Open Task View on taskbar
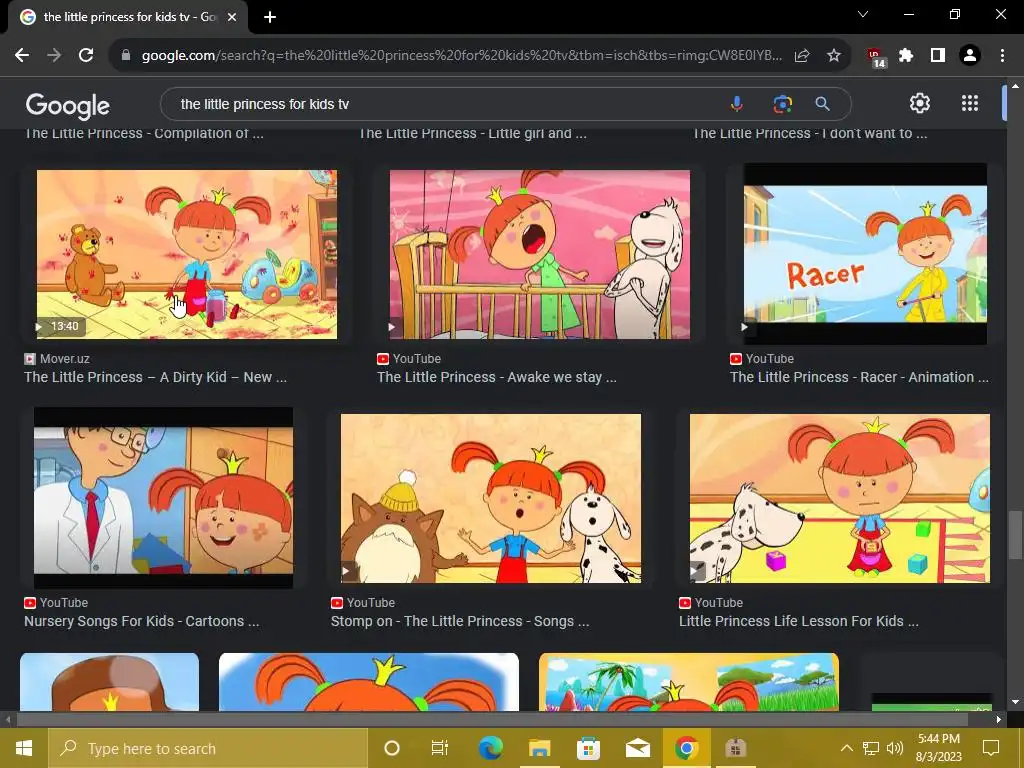Viewport: 1024px width, 768px height. point(440,748)
